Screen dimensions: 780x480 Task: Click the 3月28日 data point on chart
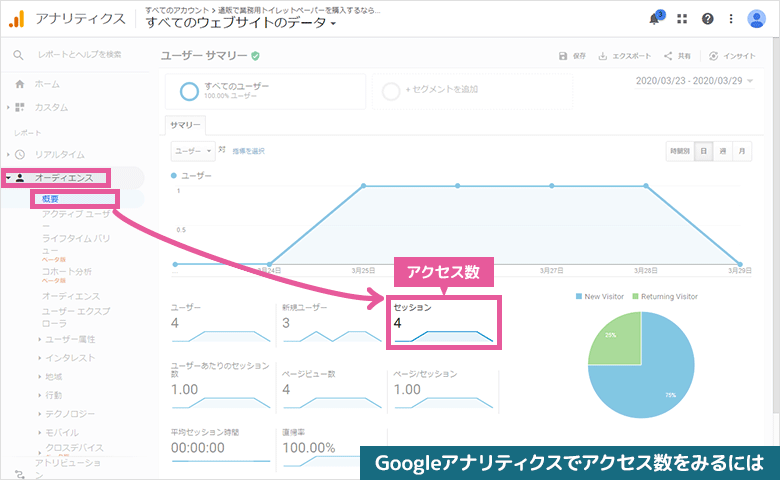(x=646, y=186)
